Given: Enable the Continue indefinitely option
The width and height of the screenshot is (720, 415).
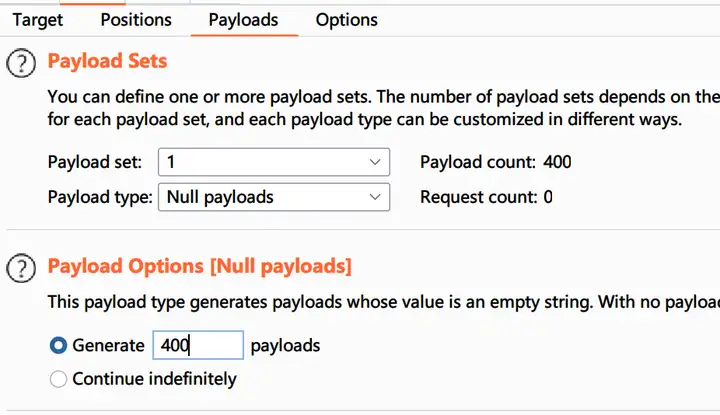Looking at the screenshot, I should [x=59, y=379].
